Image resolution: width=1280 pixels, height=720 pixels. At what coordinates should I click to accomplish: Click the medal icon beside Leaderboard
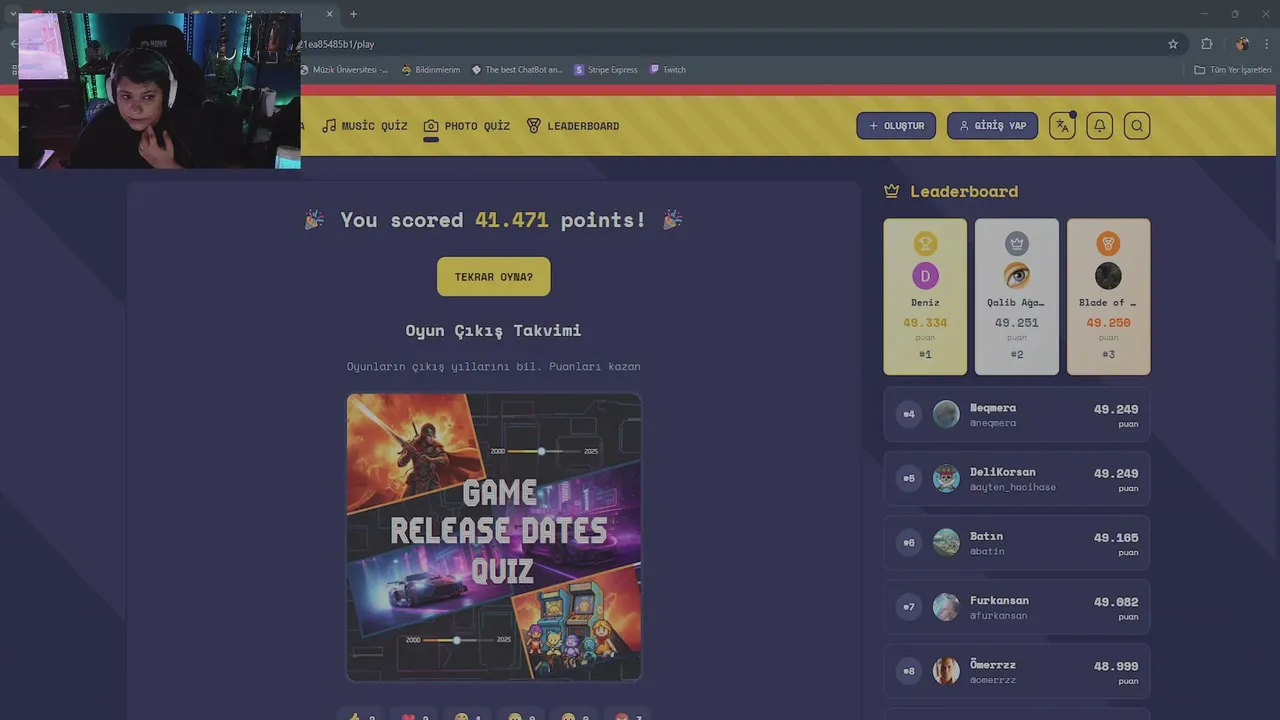tap(534, 126)
